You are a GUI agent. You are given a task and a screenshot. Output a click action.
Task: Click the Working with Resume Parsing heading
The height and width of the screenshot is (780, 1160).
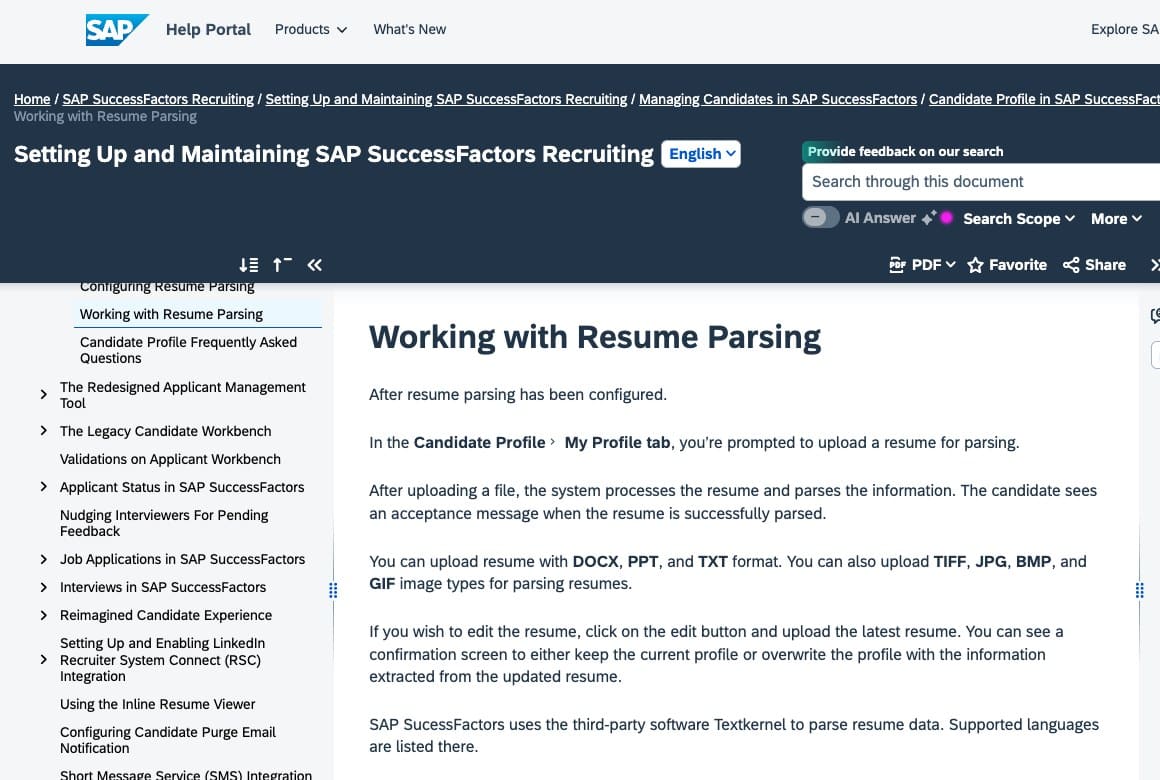pyautogui.click(x=595, y=337)
